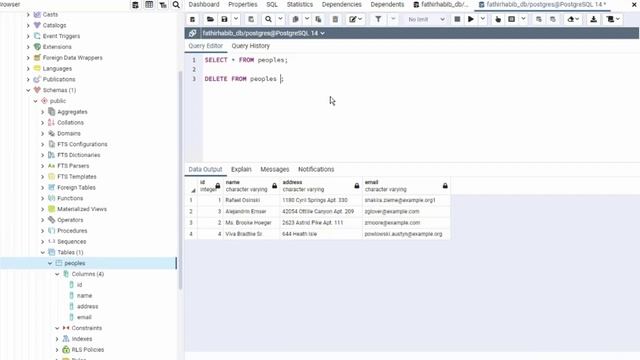Image resolution: width=640 pixels, height=360 pixels.
Task: Collapse the Columns (4) node
Action: tap(57, 274)
